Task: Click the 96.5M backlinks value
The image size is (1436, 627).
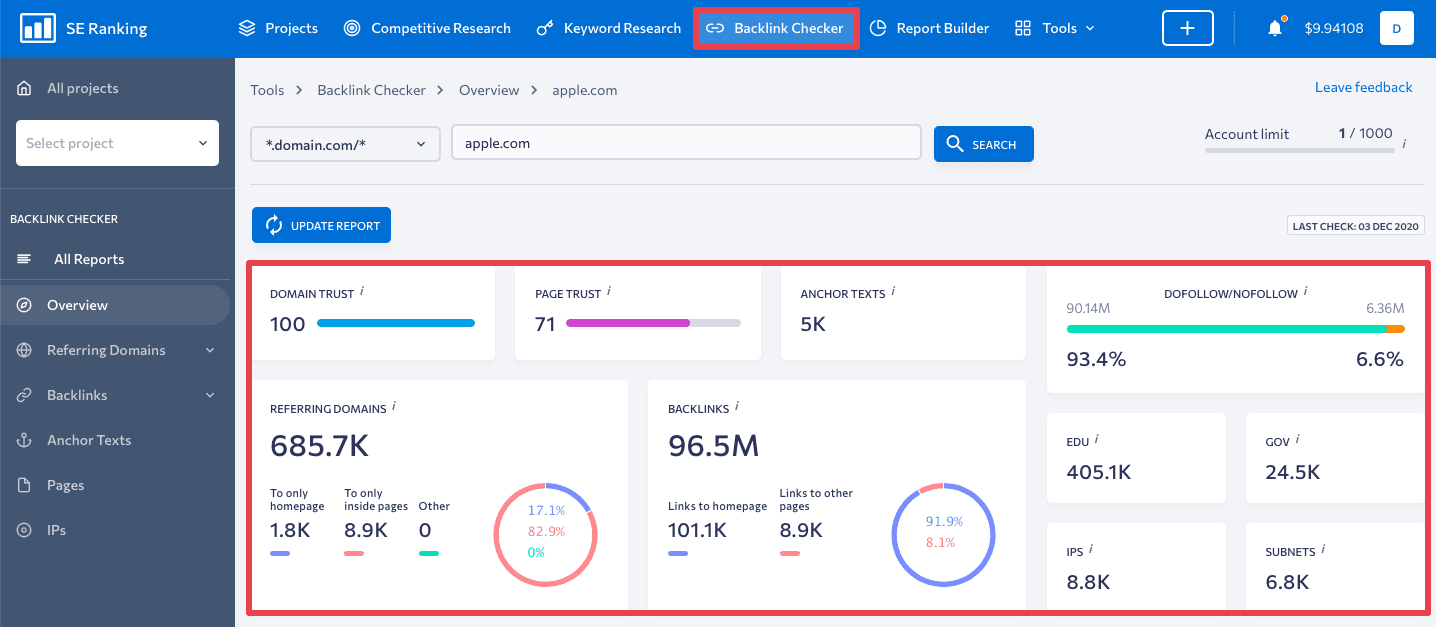Action: tap(714, 446)
